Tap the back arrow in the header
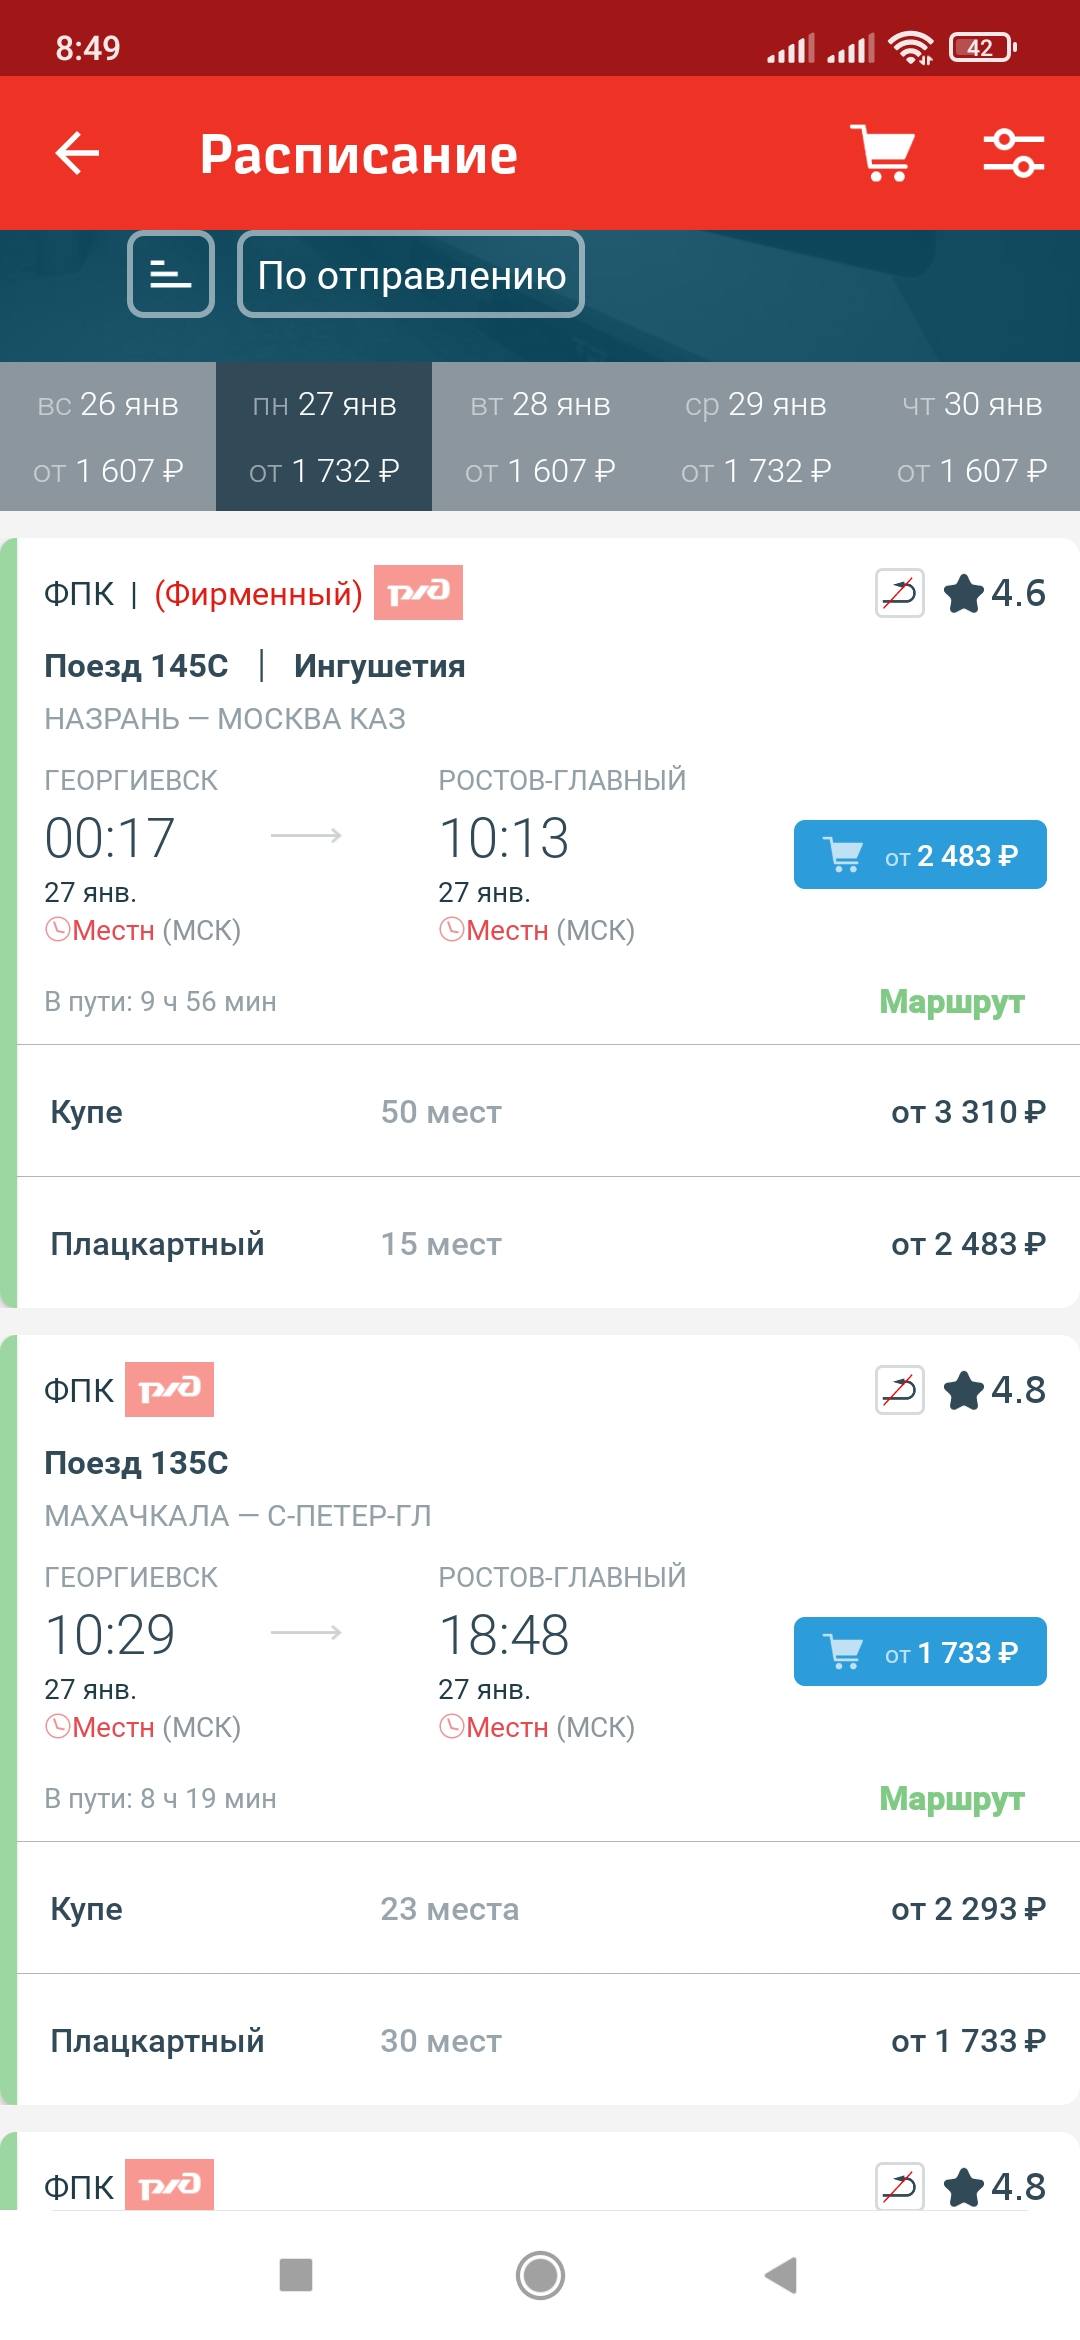This screenshot has width=1080, height=2340. pyautogui.click(x=73, y=154)
